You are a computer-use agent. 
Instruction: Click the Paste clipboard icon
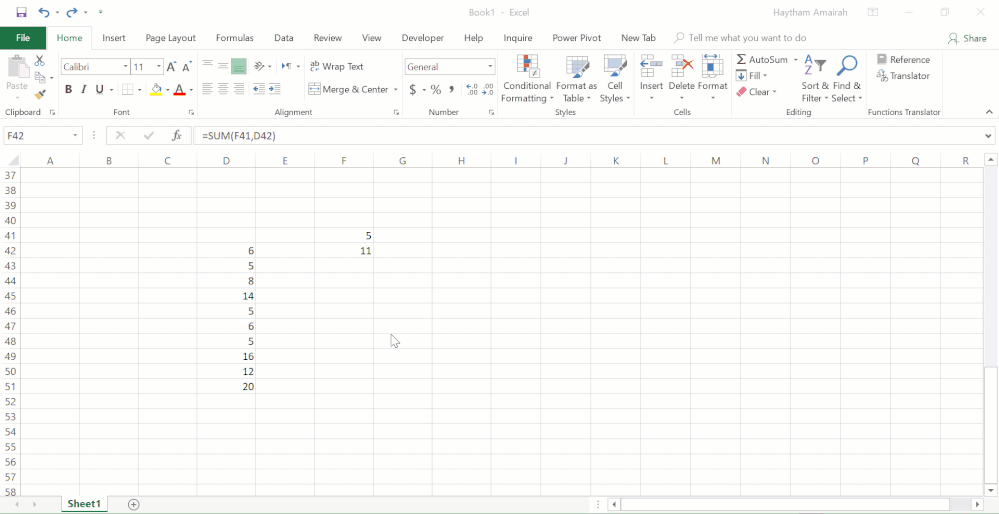coord(17,66)
